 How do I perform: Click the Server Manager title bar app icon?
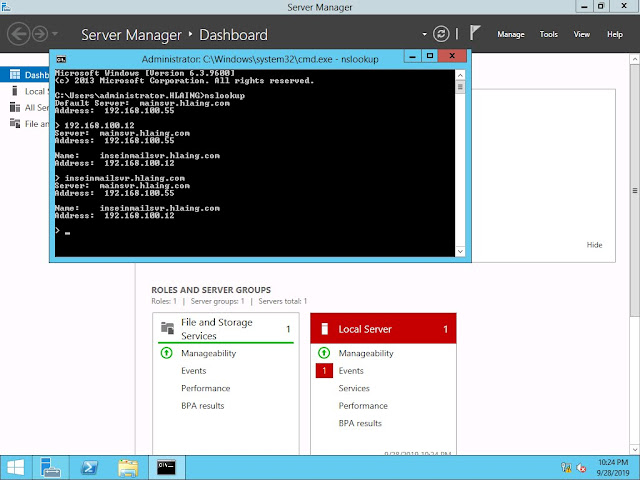(7, 7)
